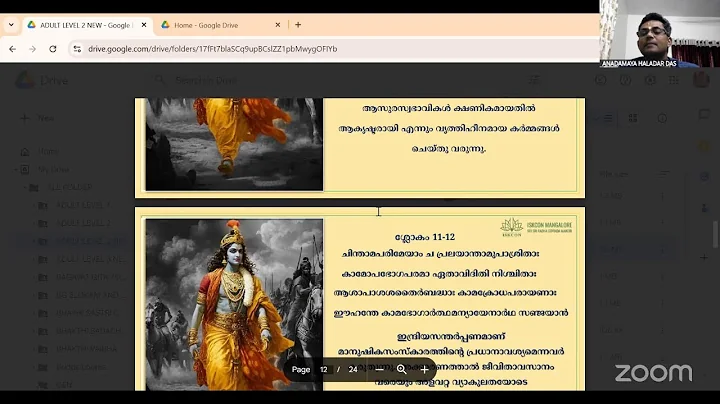The image size is (720, 404).
Task: Reset zoom with the magnifier icon
Action: (401, 370)
